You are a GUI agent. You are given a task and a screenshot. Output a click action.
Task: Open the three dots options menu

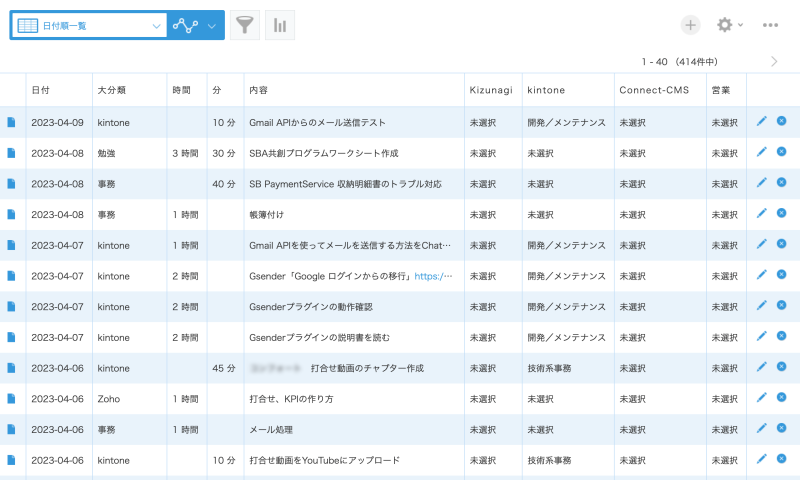770,25
